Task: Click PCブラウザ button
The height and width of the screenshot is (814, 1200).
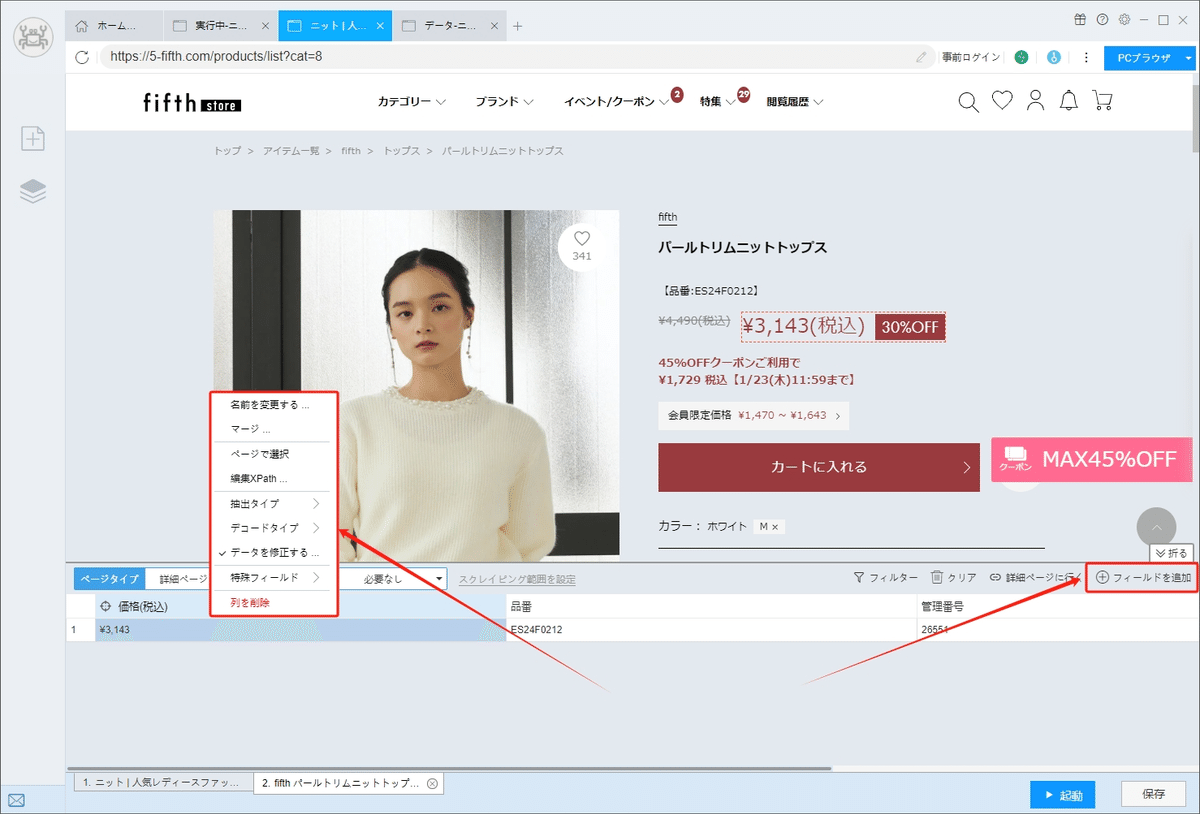Action: pos(1143,58)
